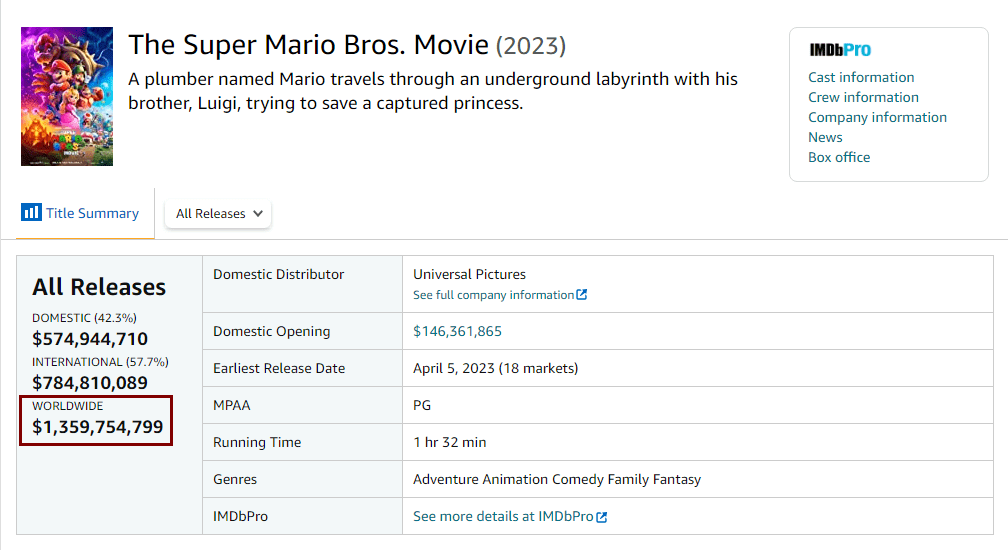1008x550 pixels.
Task: Visit the News link in IMDbPro box
Action: point(825,137)
